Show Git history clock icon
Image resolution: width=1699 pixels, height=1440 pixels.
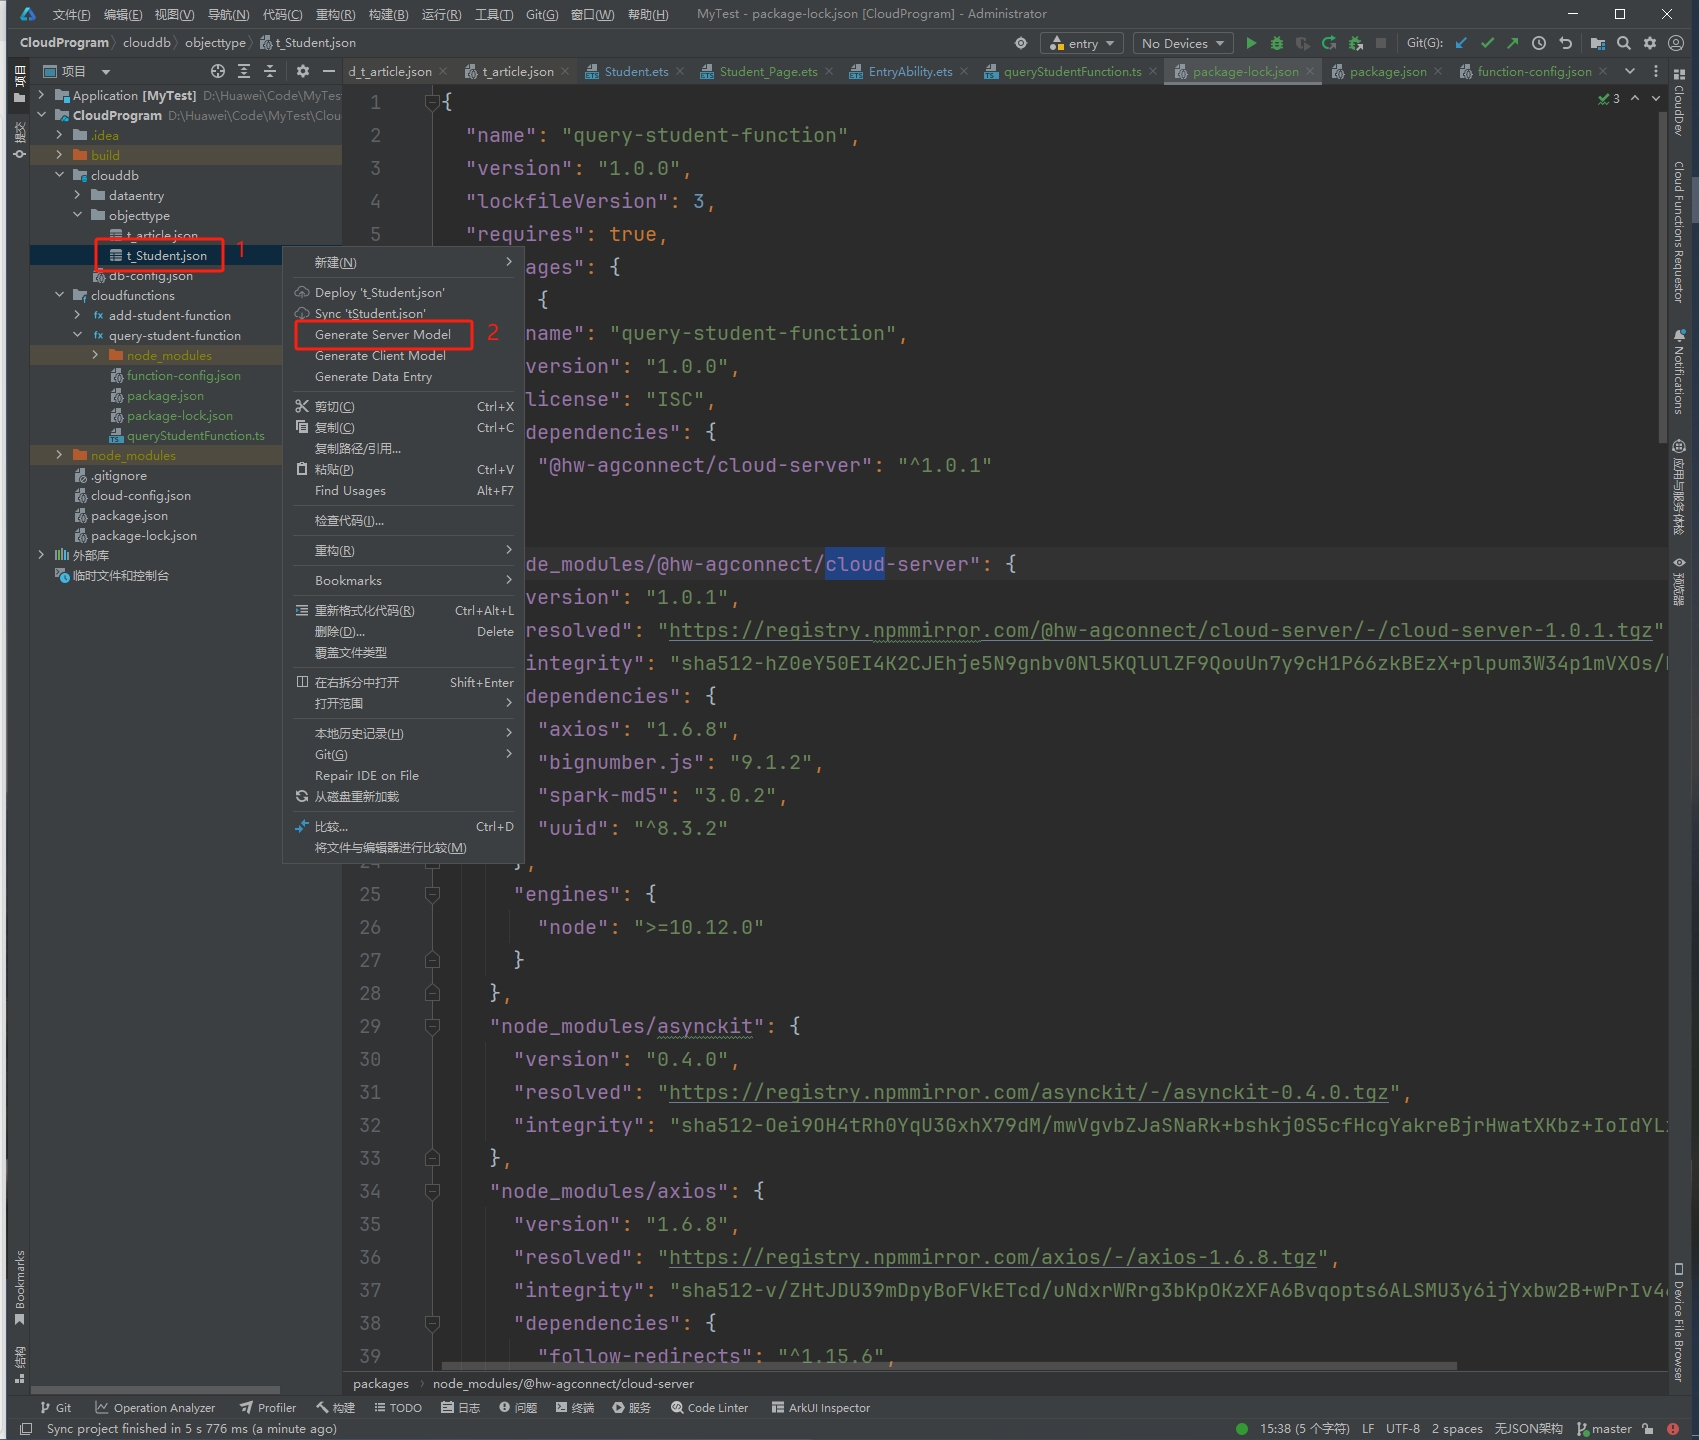click(1538, 43)
